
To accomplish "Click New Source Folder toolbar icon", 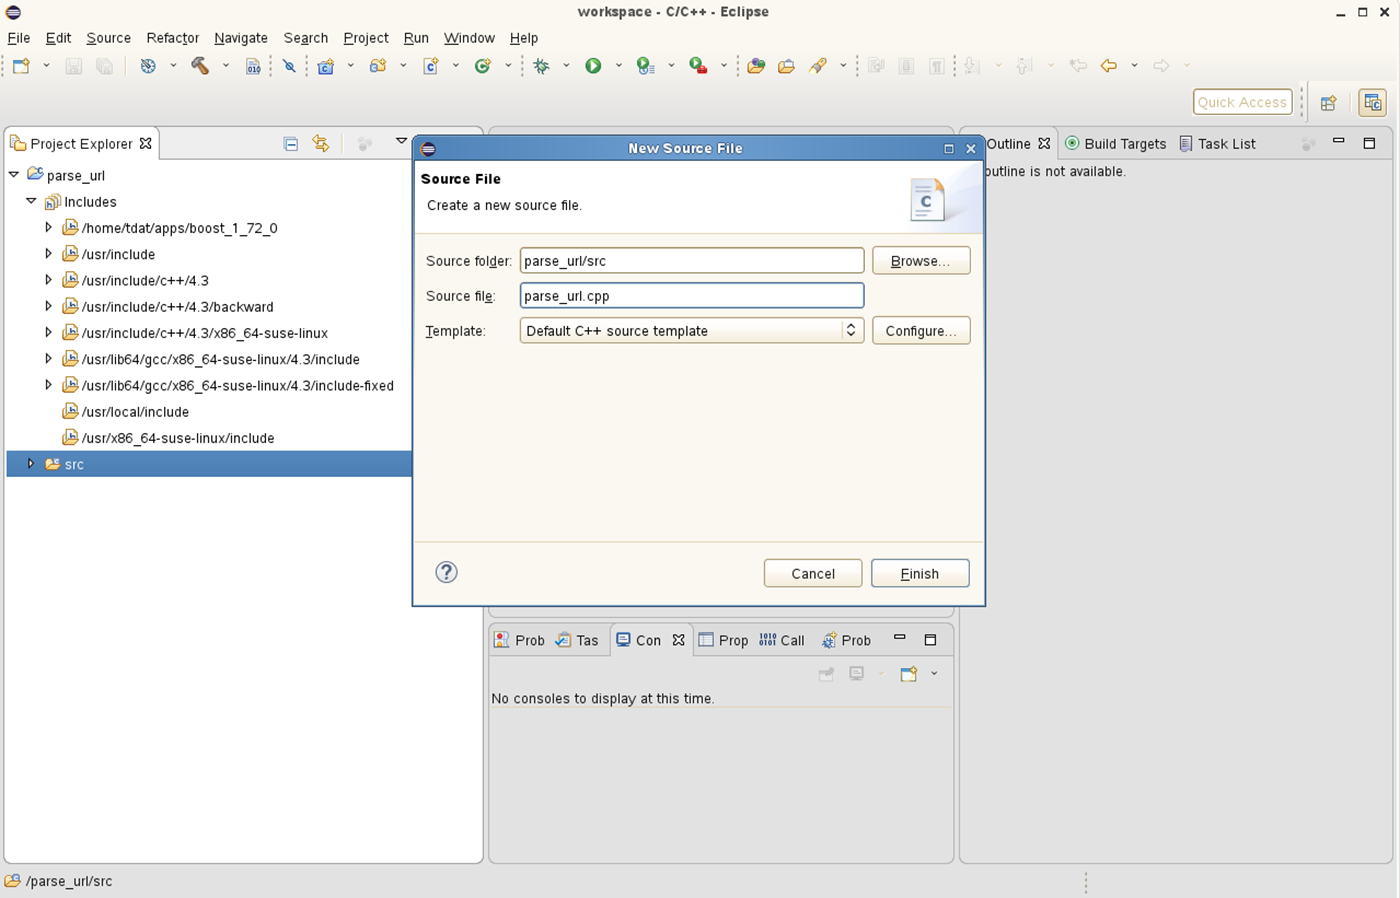I will click(378, 66).
